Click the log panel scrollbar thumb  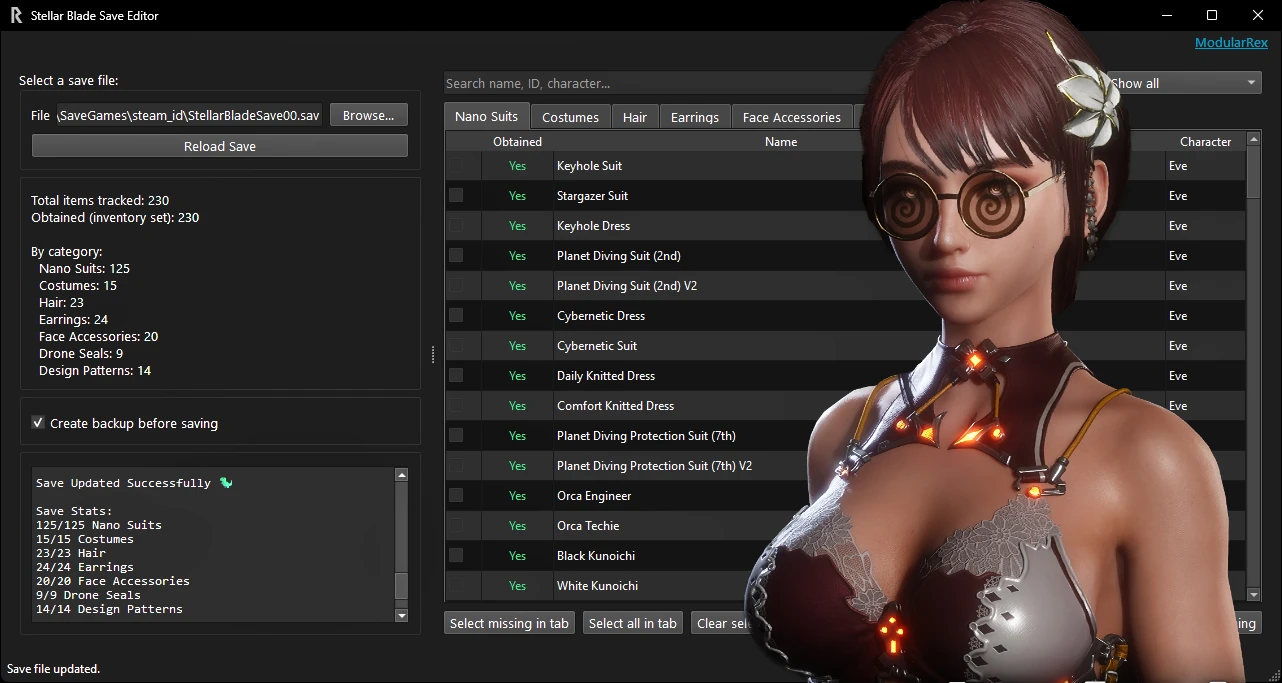(402, 585)
